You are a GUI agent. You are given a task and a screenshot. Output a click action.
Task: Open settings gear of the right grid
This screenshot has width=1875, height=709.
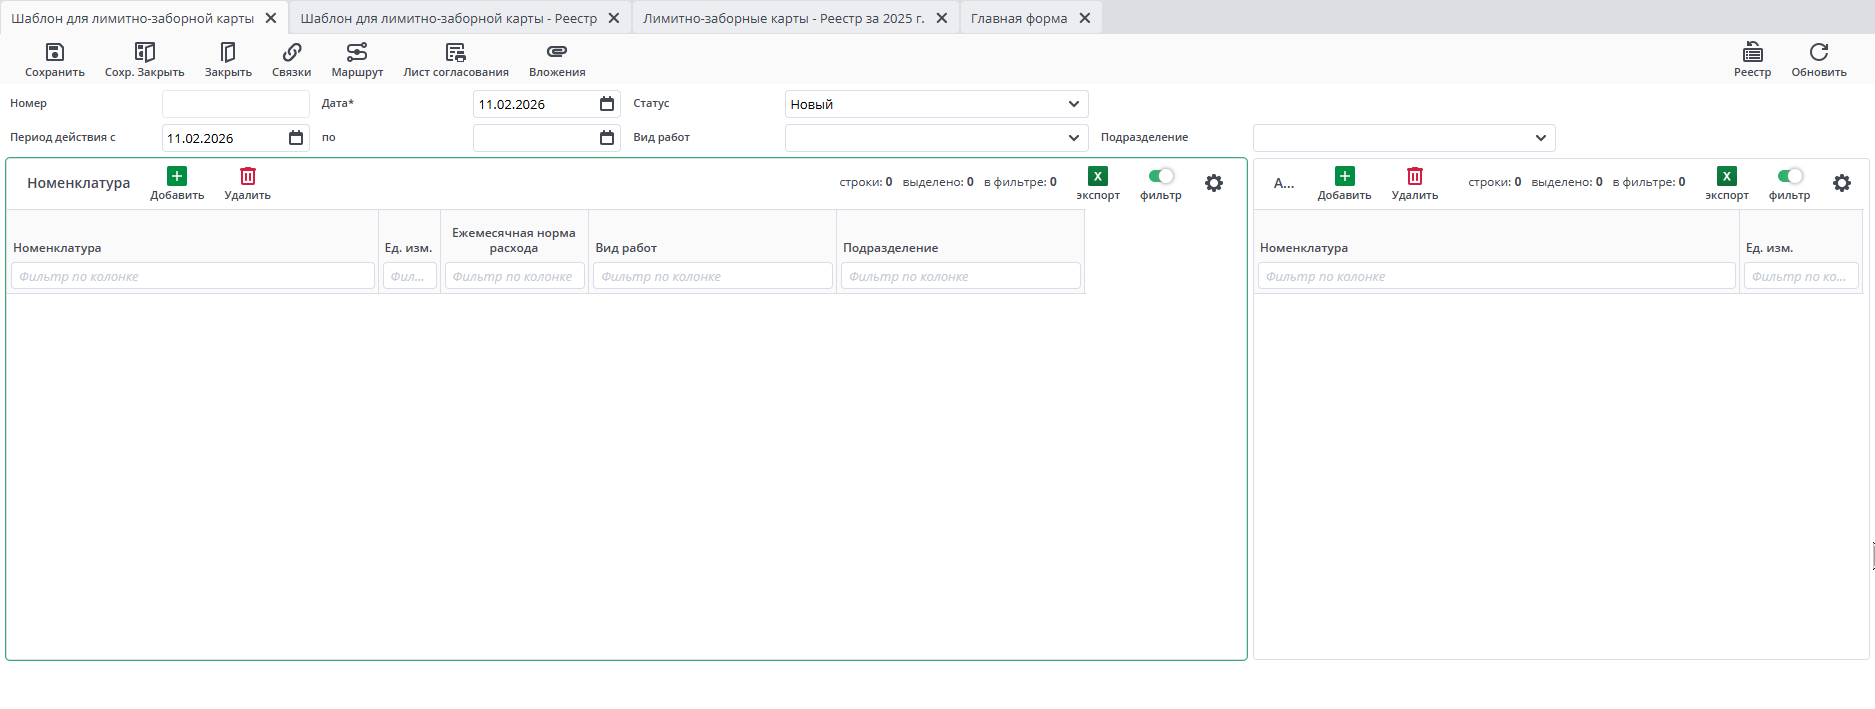(1841, 183)
